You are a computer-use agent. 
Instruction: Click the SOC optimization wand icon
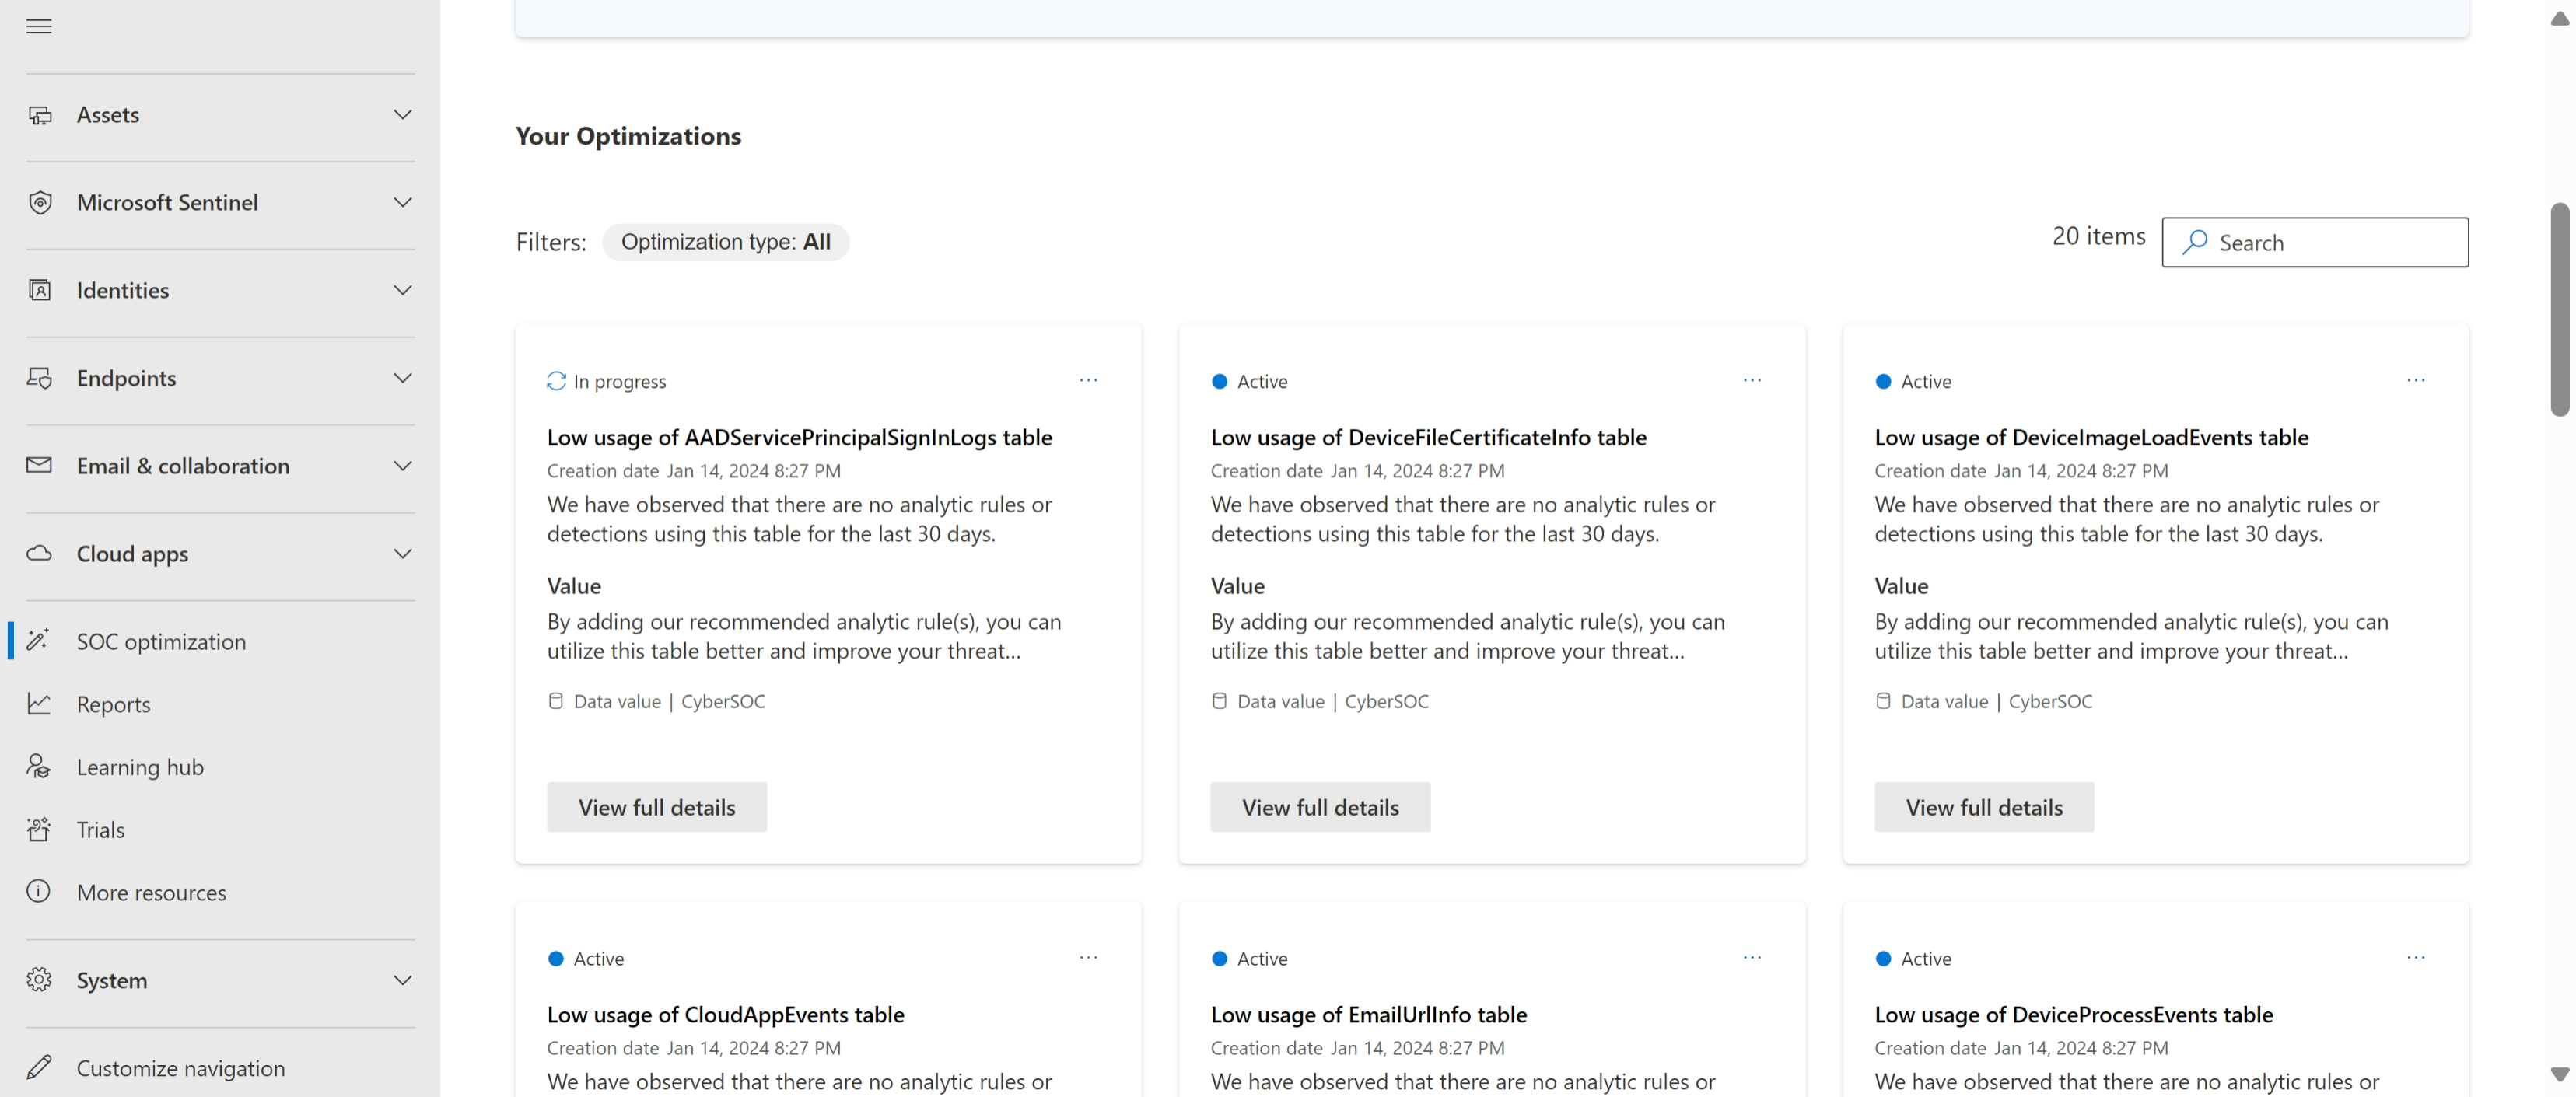tap(39, 641)
